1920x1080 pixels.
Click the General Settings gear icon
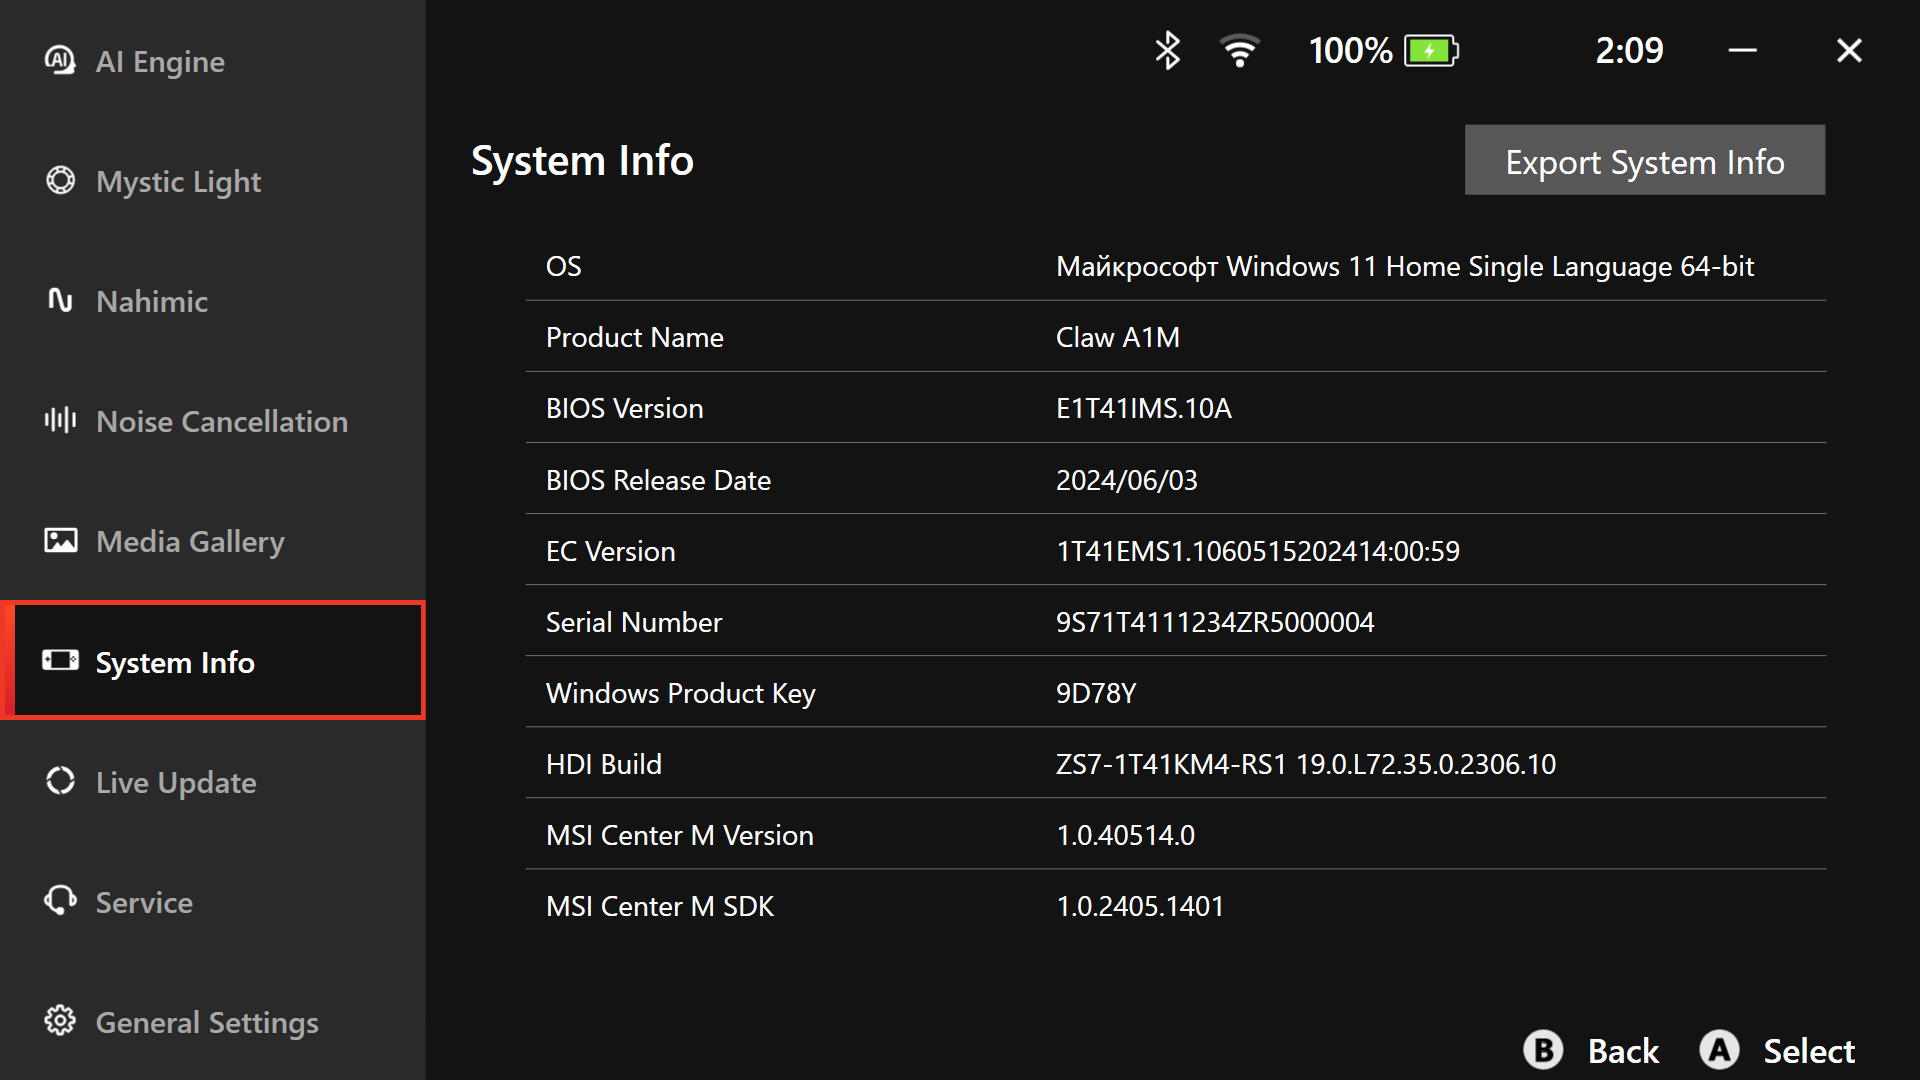[60, 1021]
